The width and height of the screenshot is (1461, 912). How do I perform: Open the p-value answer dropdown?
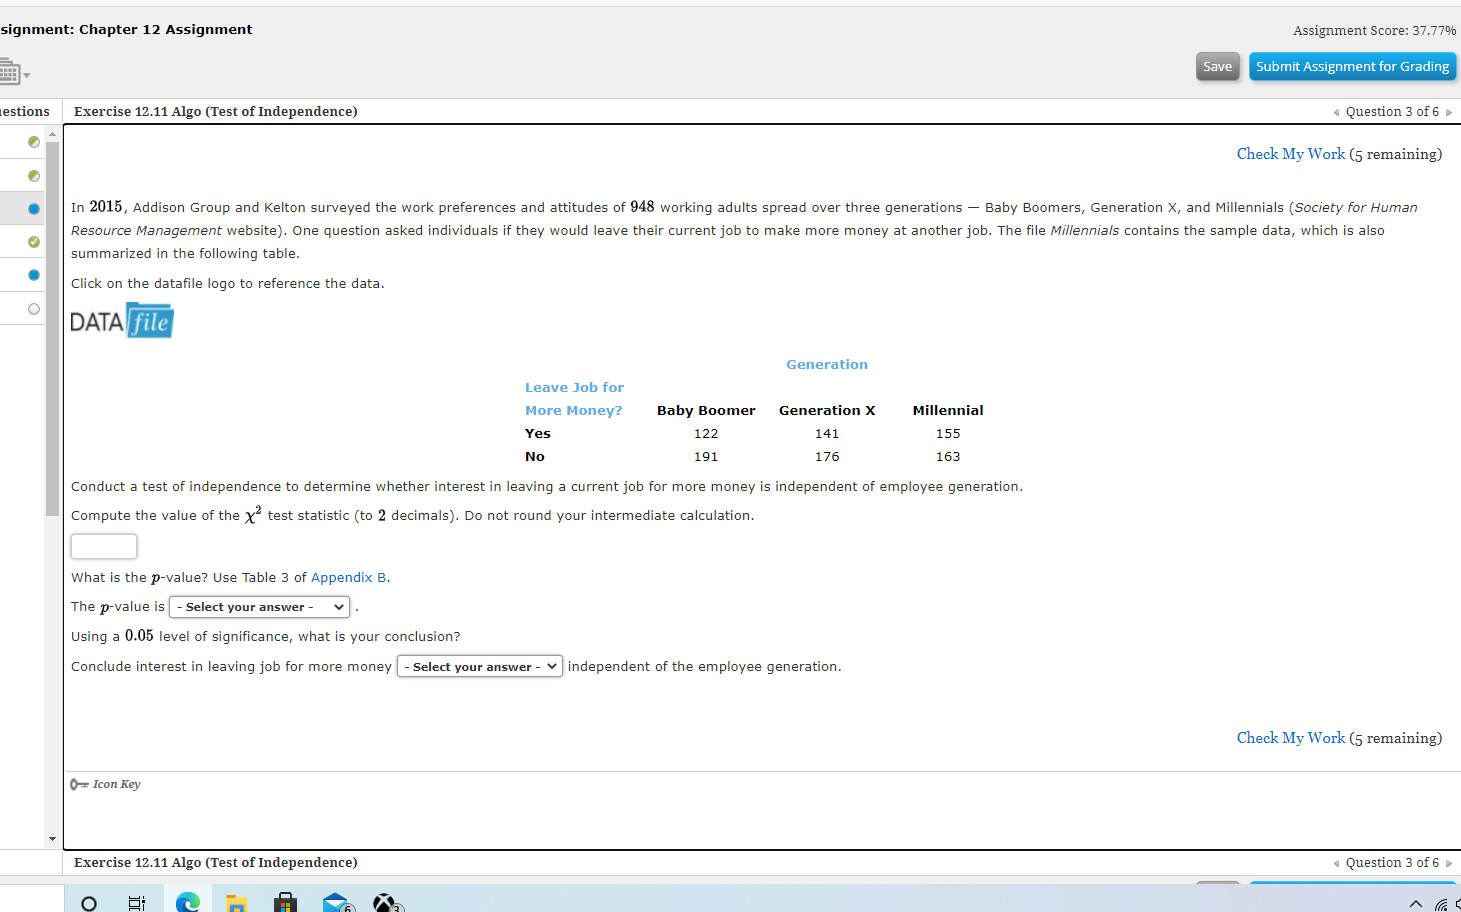[x=258, y=607]
